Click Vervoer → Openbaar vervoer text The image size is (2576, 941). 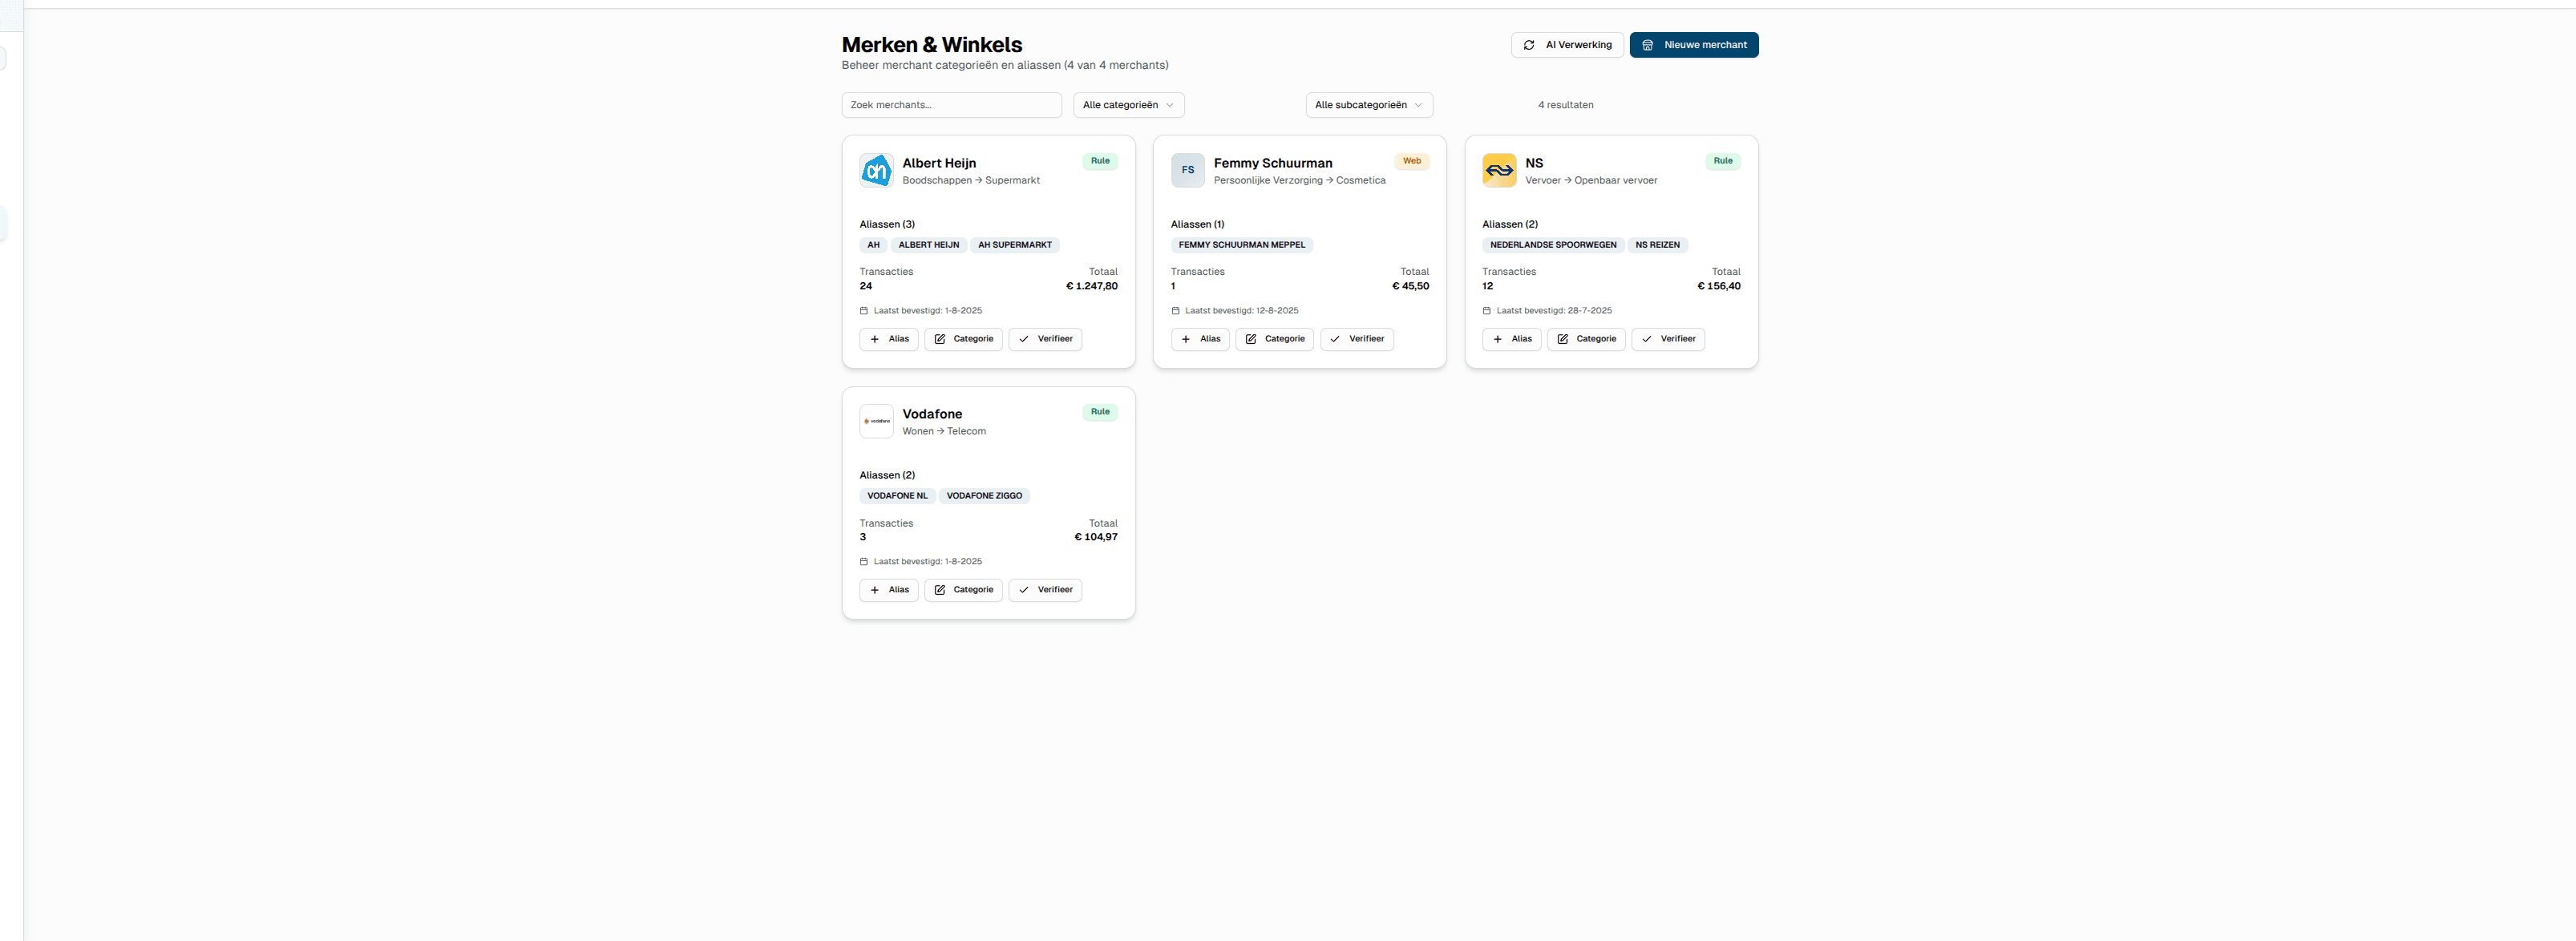click(1590, 181)
